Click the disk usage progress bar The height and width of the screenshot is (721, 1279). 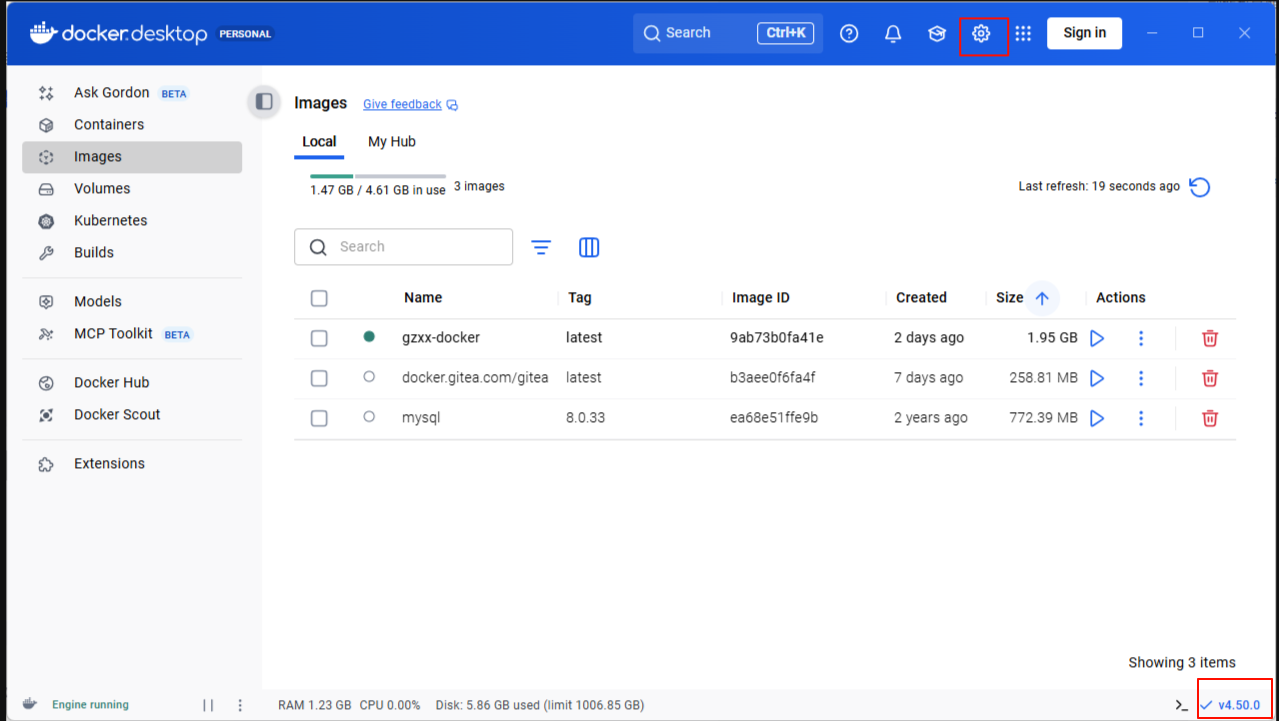point(378,176)
